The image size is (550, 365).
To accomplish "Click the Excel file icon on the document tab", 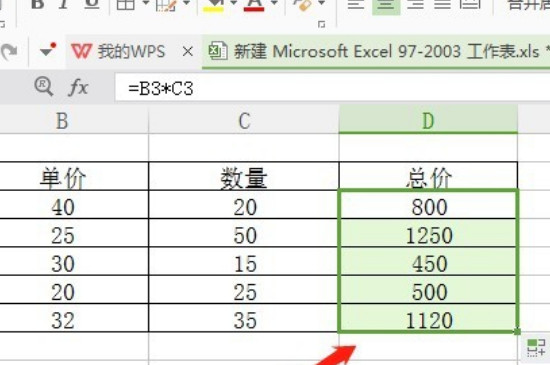I will point(218,51).
